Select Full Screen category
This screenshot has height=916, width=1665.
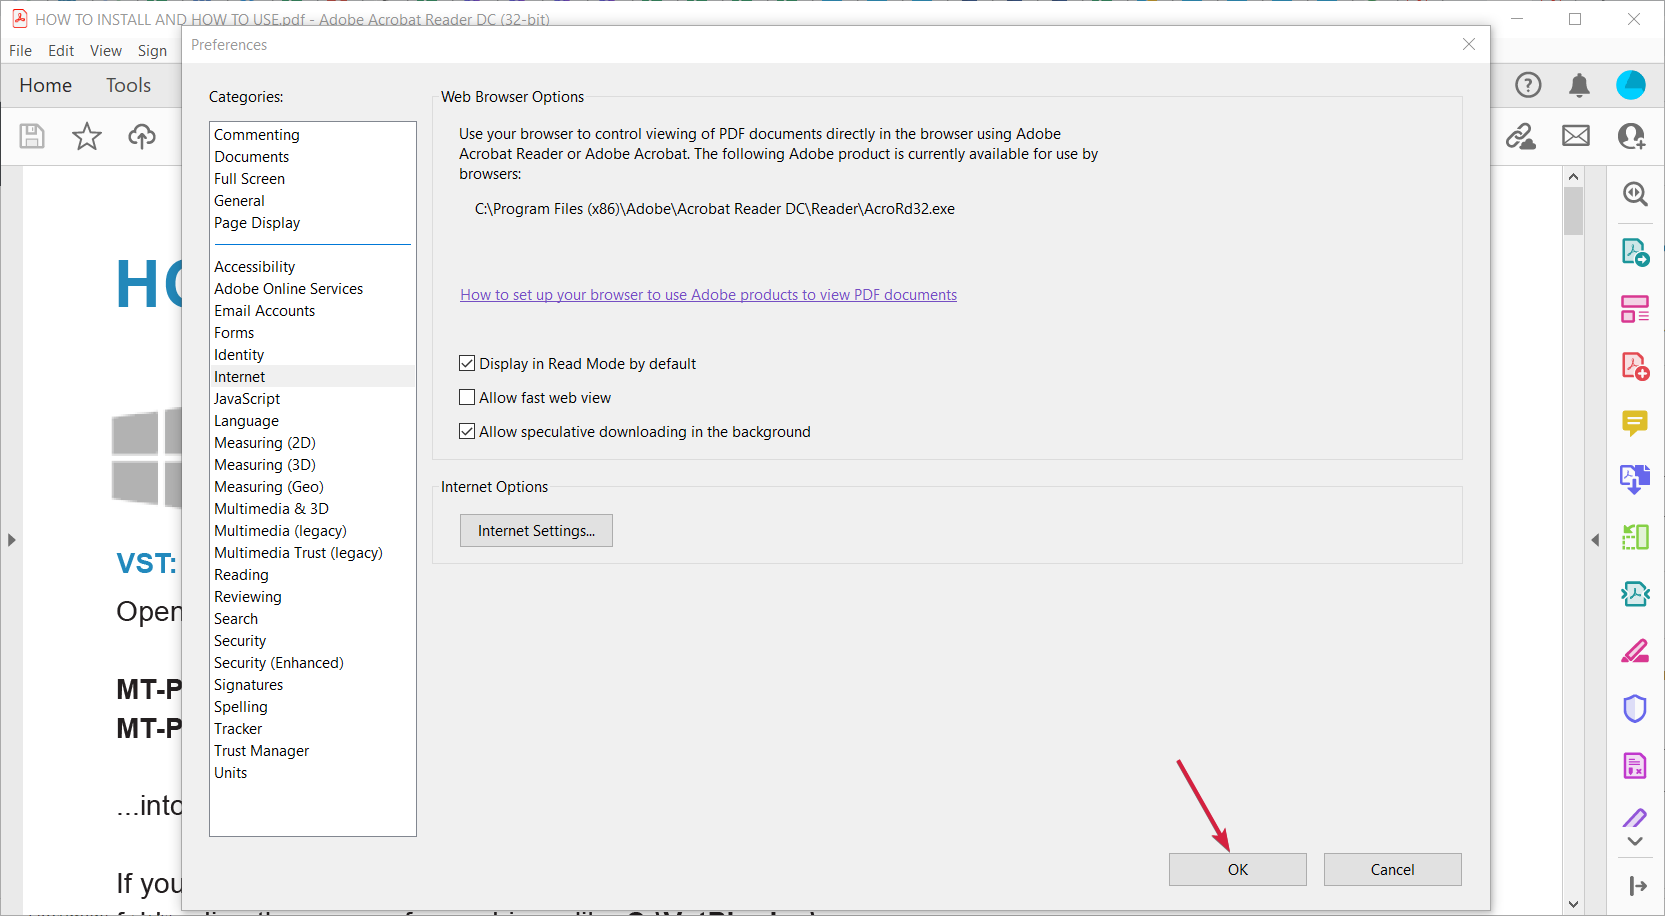(249, 179)
